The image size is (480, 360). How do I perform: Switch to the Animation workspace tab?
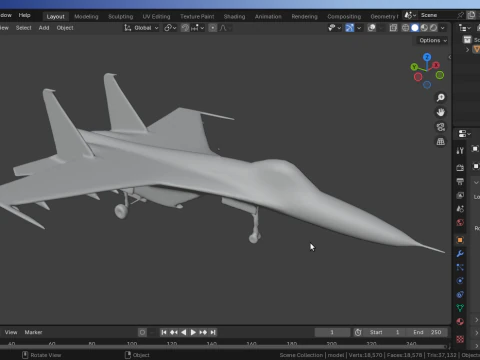268,16
